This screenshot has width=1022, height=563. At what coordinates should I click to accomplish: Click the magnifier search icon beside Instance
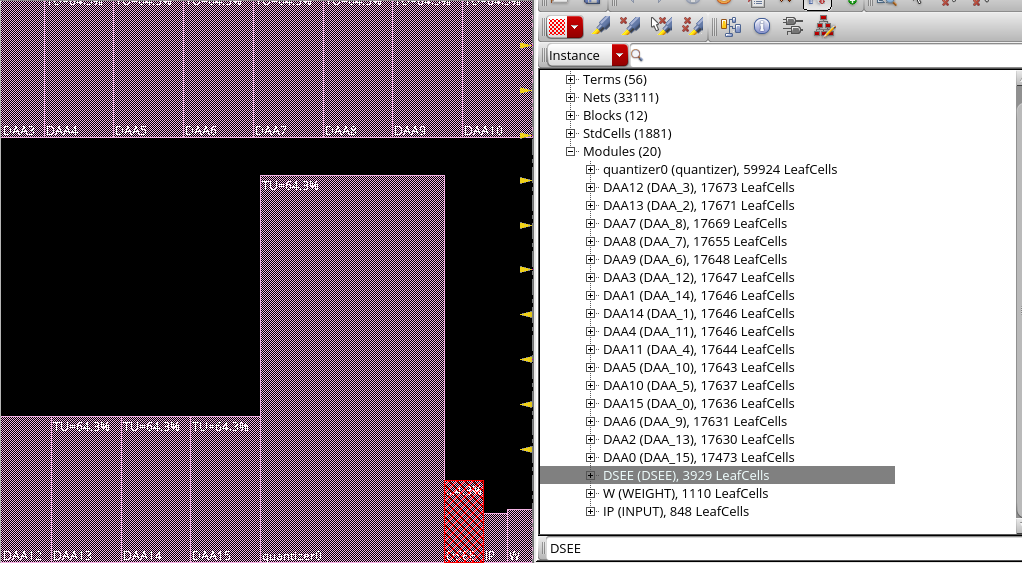click(636, 56)
